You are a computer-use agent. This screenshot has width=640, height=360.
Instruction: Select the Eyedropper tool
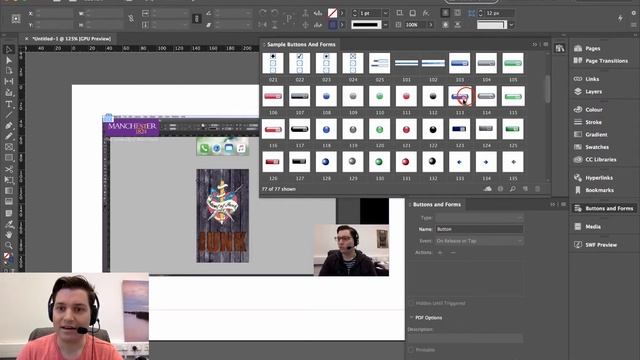[x=9, y=224]
